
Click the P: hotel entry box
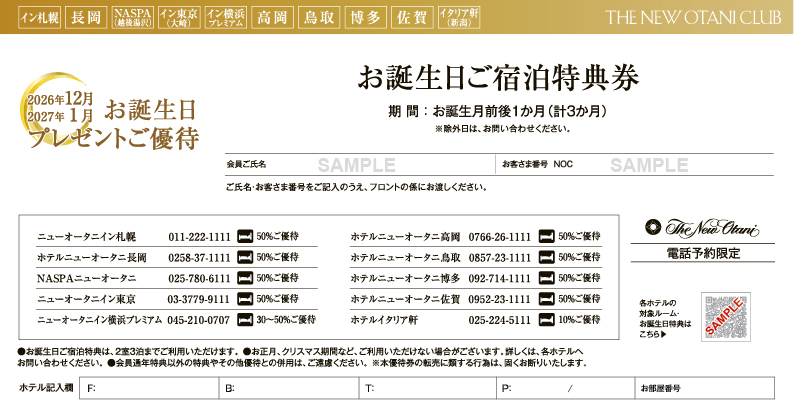point(566,388)
